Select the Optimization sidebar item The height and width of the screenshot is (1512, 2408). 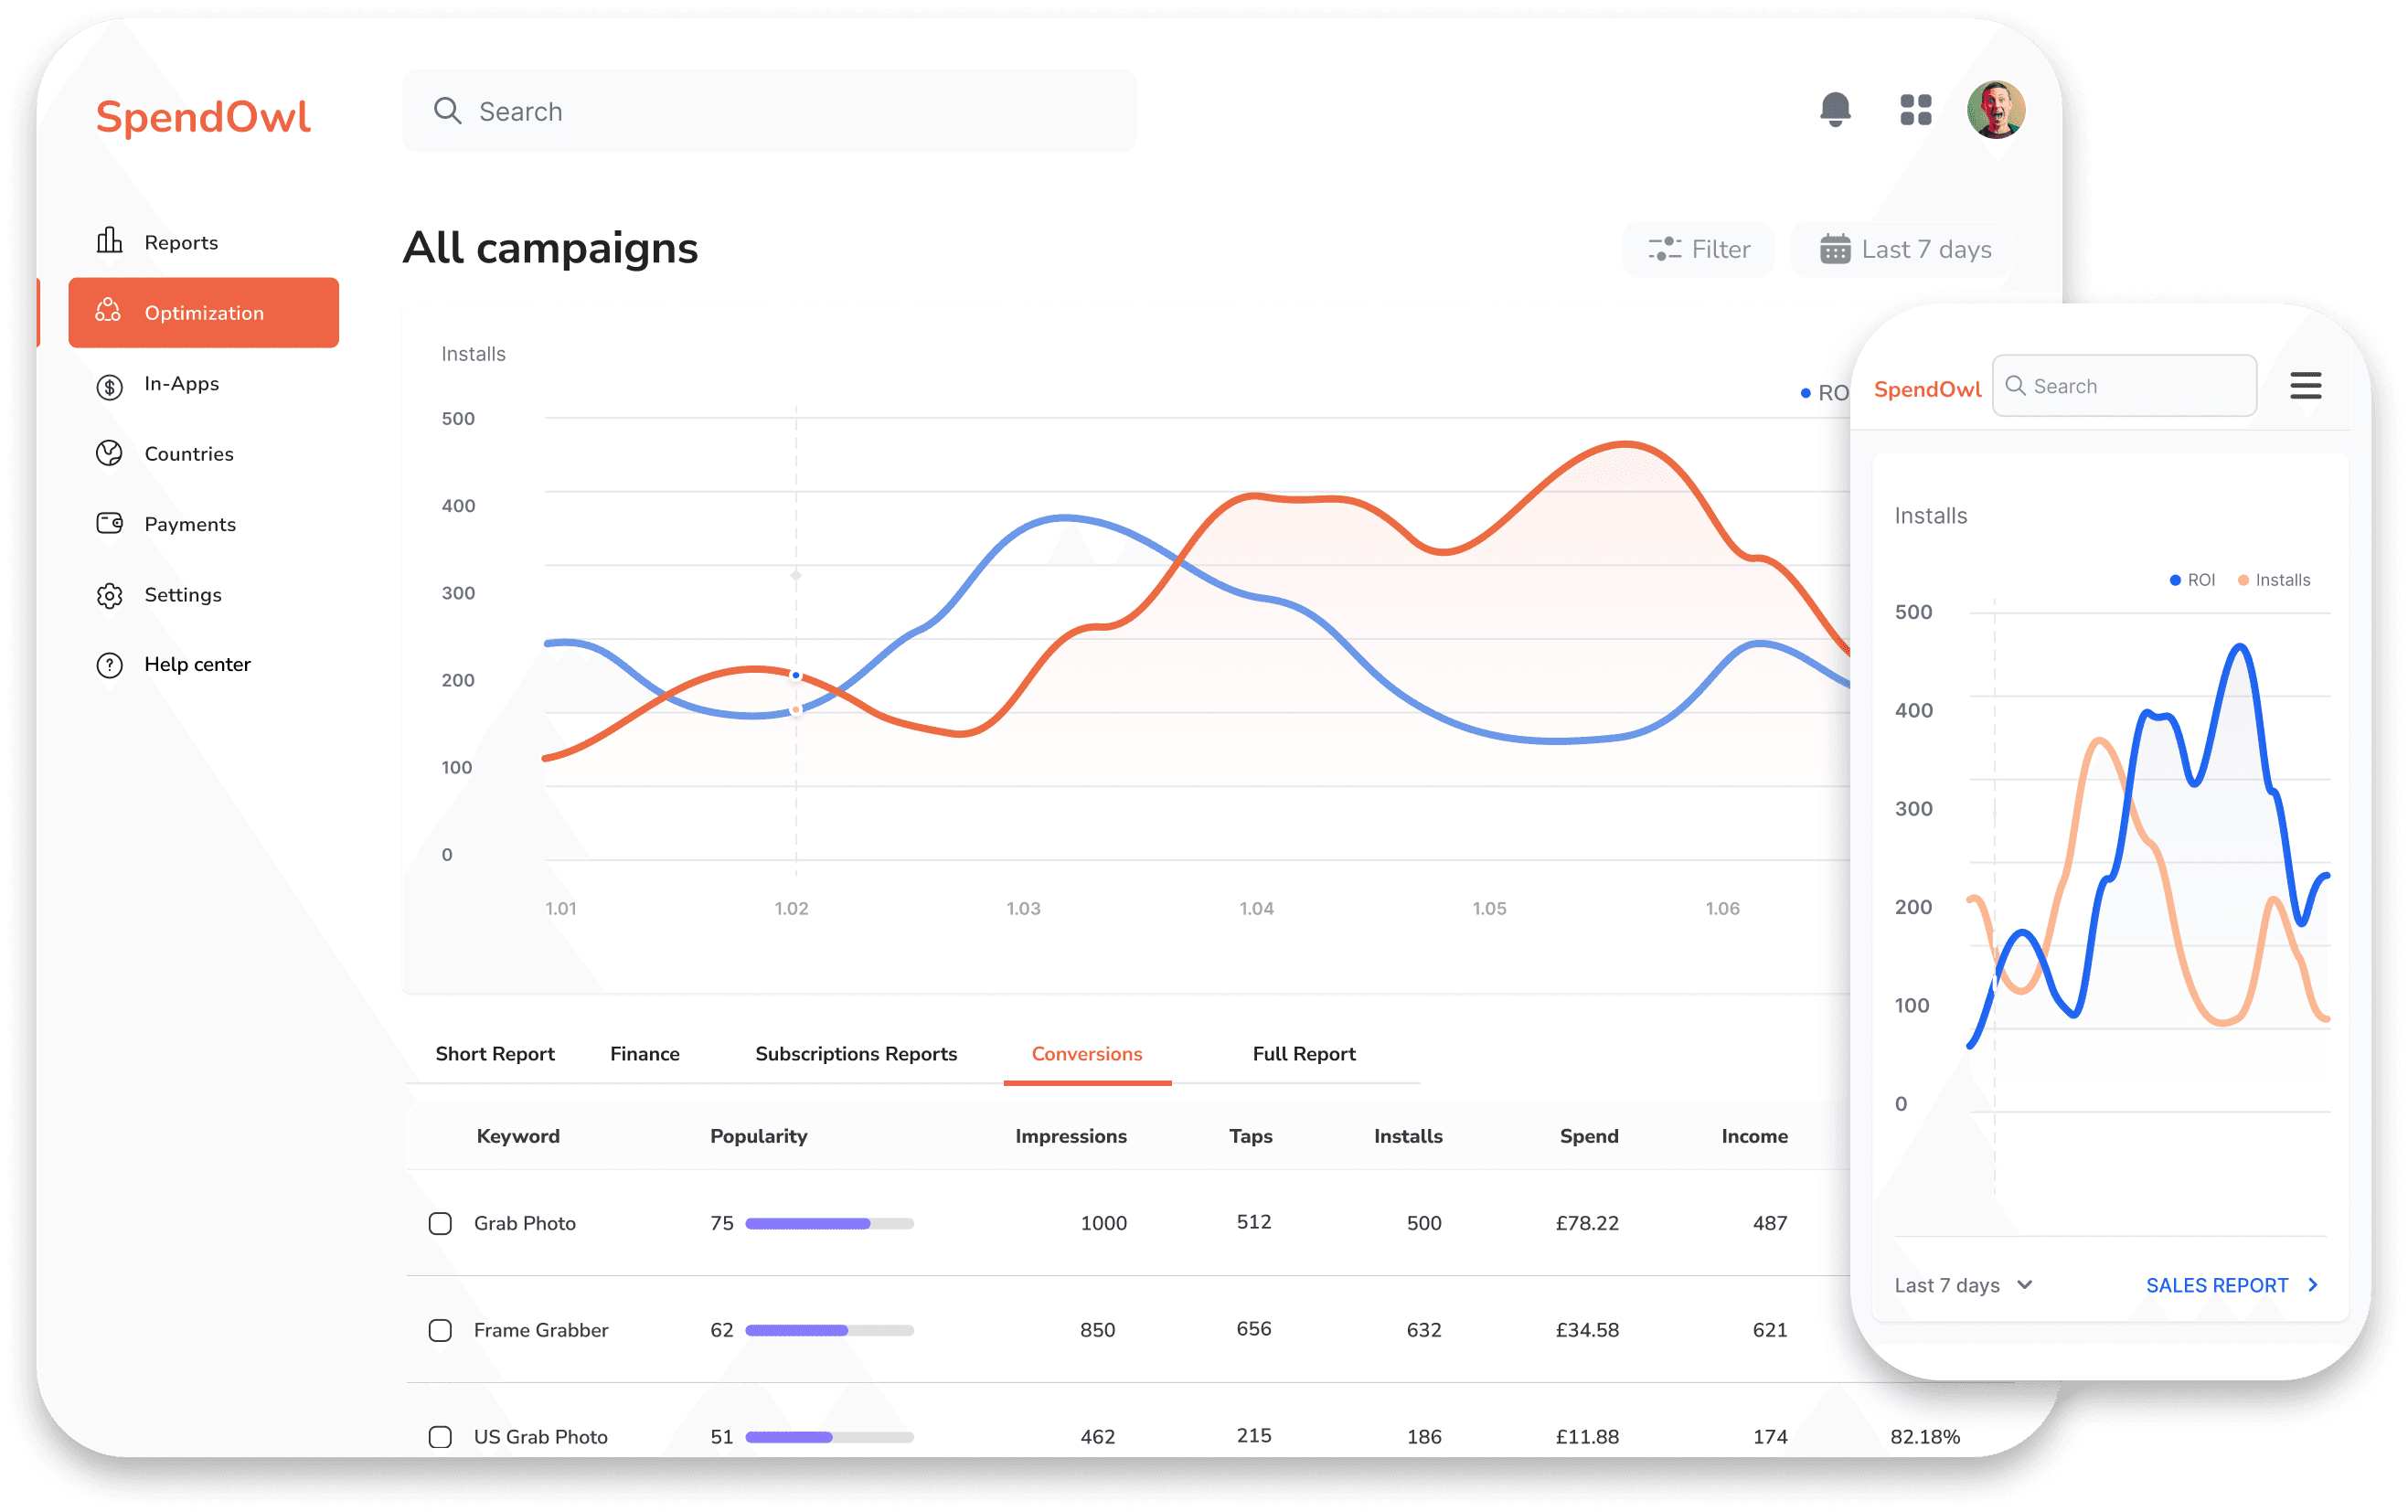pos(203,312)
